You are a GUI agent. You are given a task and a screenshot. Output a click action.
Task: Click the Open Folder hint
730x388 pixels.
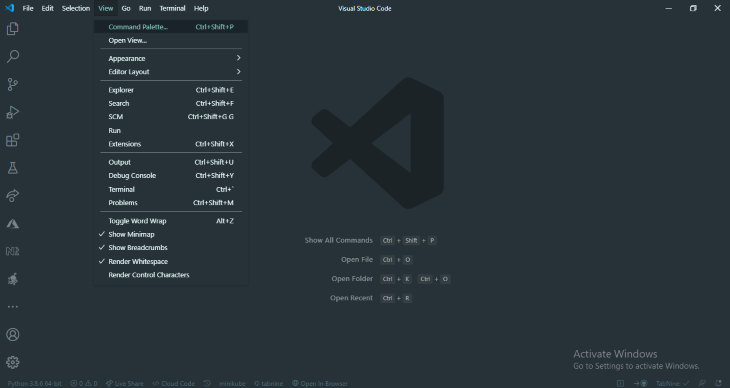tap(352, 279)
